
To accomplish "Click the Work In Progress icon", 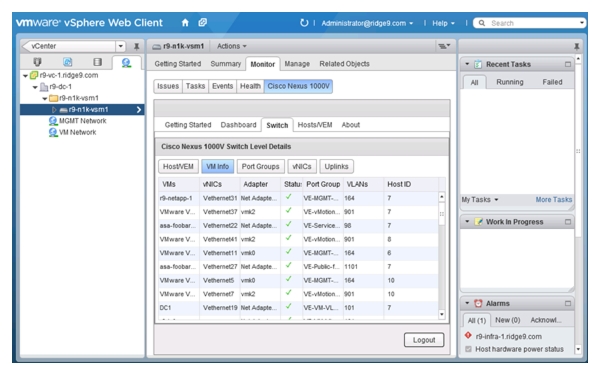I will click(x=478, y=222).
